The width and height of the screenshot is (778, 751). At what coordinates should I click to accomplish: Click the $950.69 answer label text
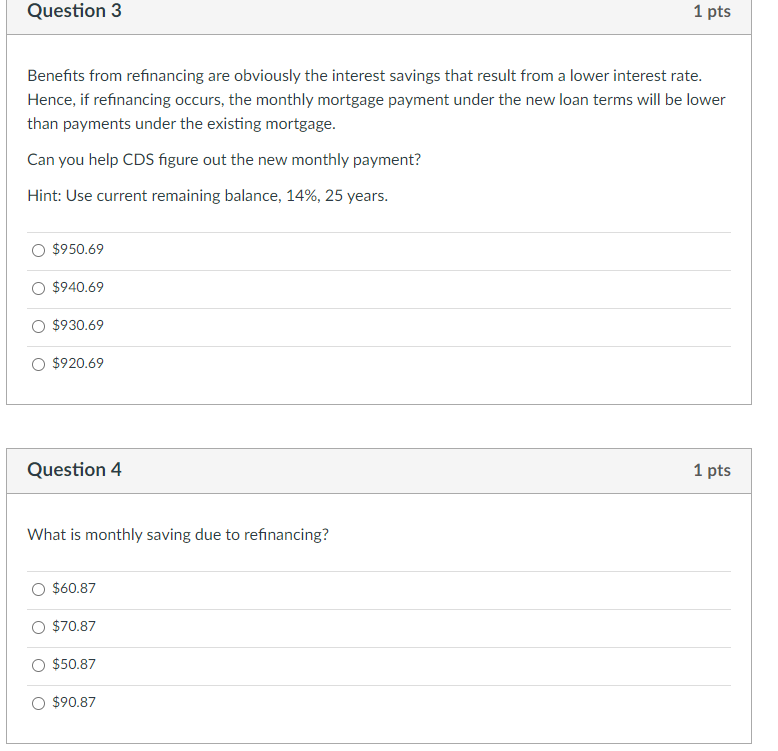(x=78, y=250)
